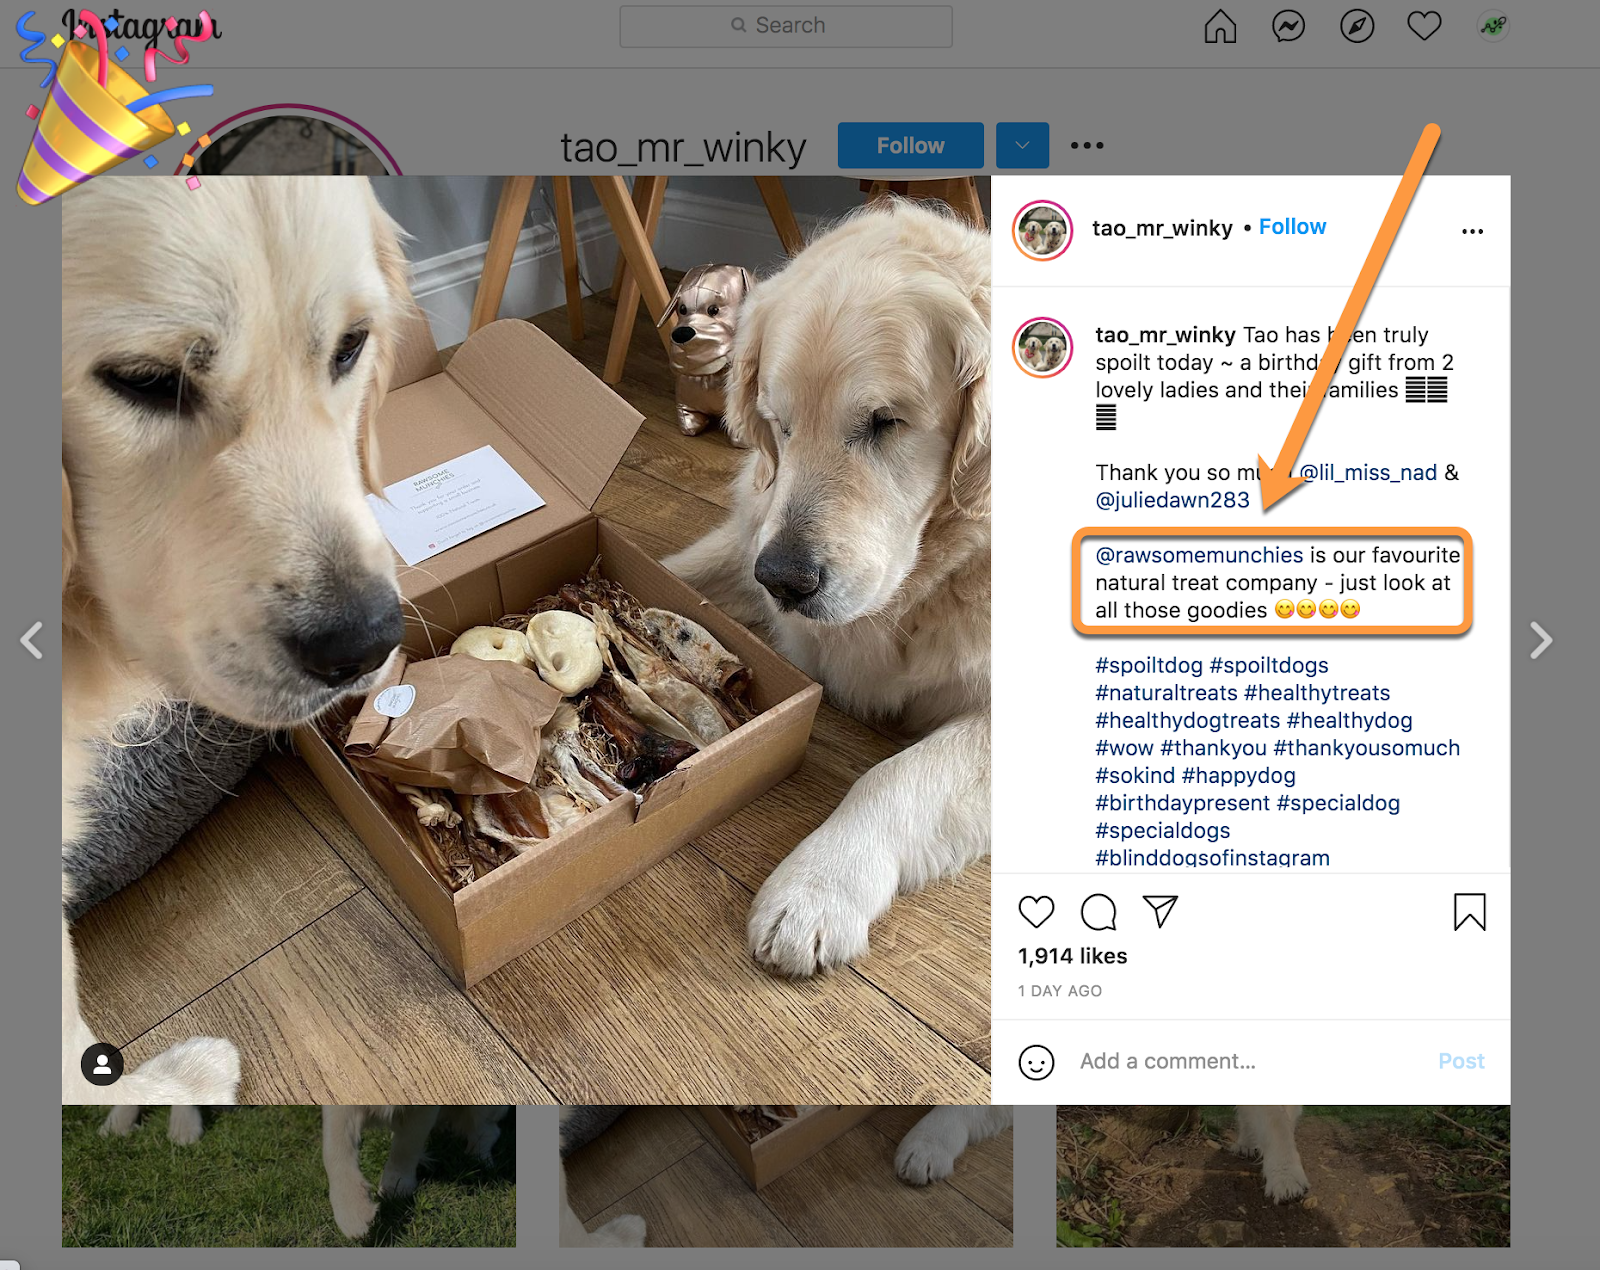Open the #thankyou hashtag
Screen dimensions: 1600x1270
click(1213, 748)
